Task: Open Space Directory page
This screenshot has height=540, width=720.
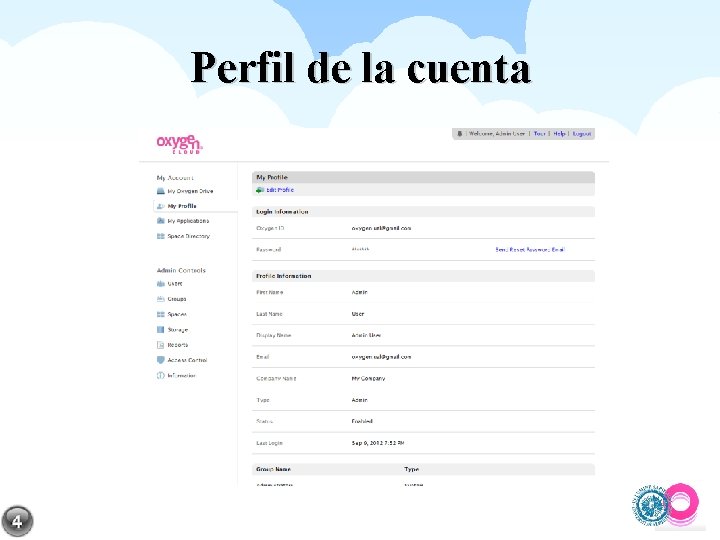Action: click(188, 236)
